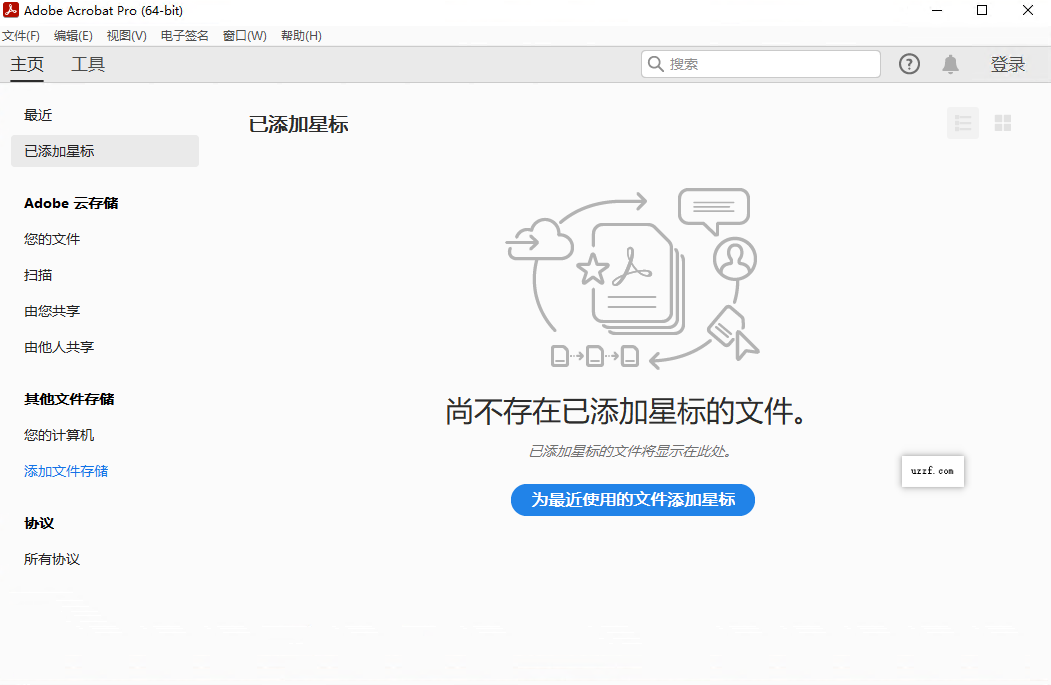Click the 添加文件存储 link

(66, 471)
